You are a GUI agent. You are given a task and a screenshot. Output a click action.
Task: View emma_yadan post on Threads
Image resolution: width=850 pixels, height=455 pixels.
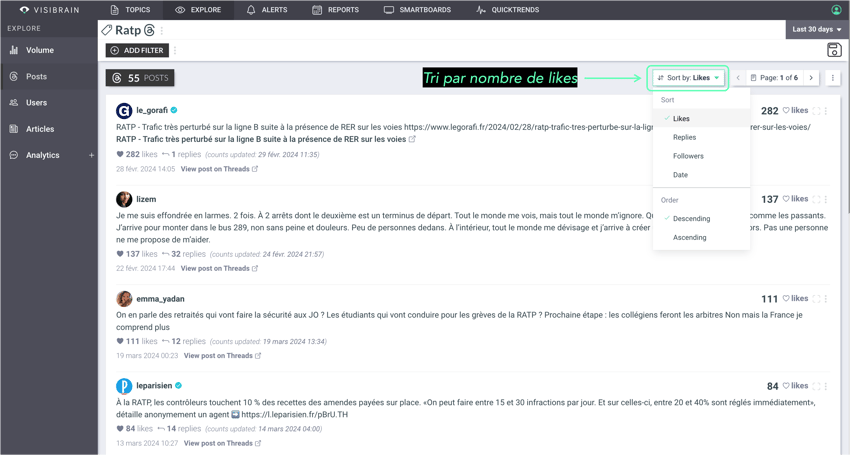tap(222, 356)
